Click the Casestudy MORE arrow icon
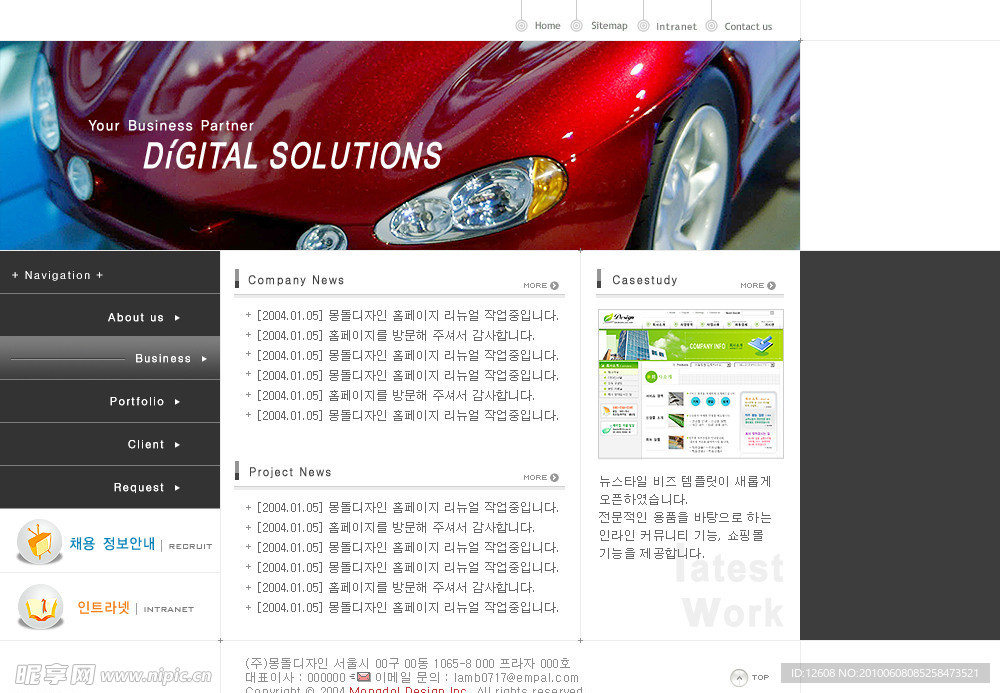Screen dimensions: 1000x693 click(x=771, y=286)
